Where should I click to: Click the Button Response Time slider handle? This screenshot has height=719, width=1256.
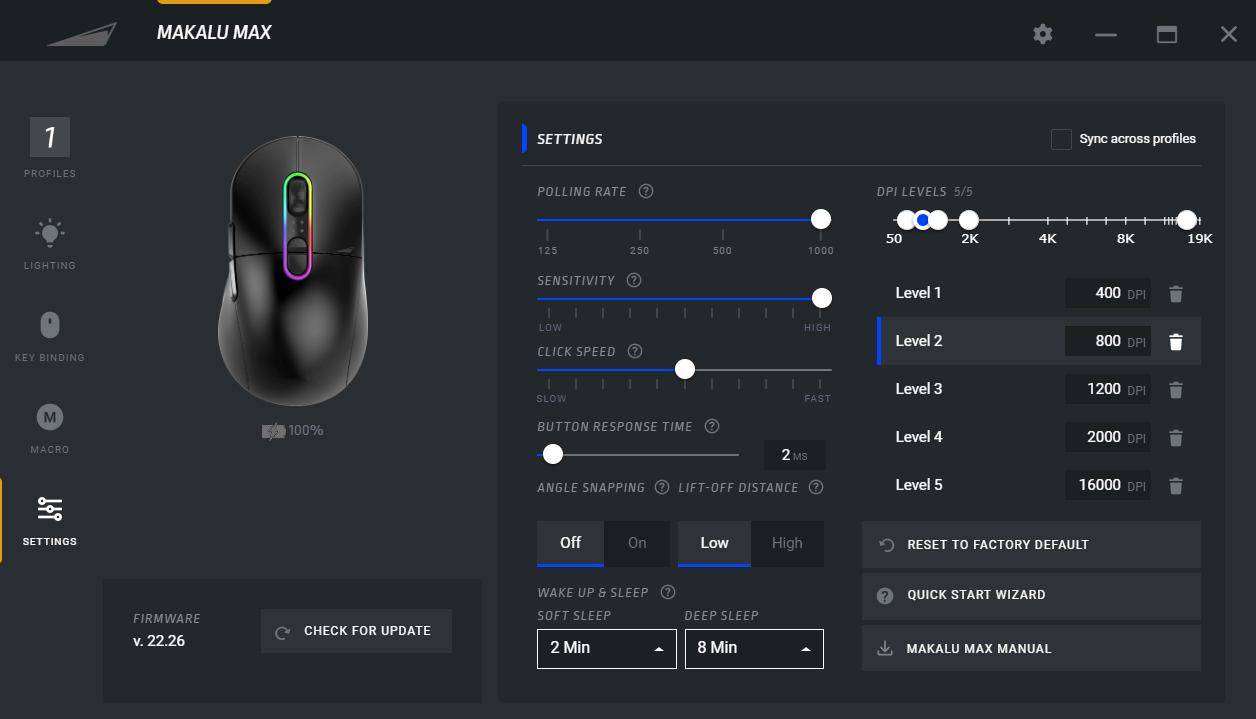pyautogui.click(x=553, y=455)
